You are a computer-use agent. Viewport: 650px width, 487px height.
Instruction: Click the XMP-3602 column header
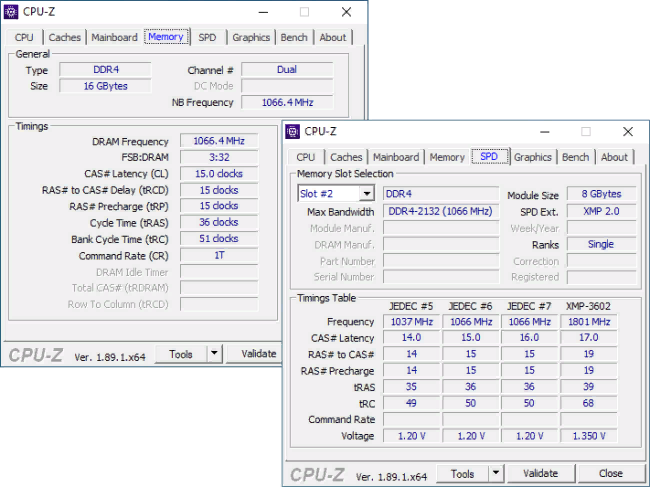coord(588,306)
